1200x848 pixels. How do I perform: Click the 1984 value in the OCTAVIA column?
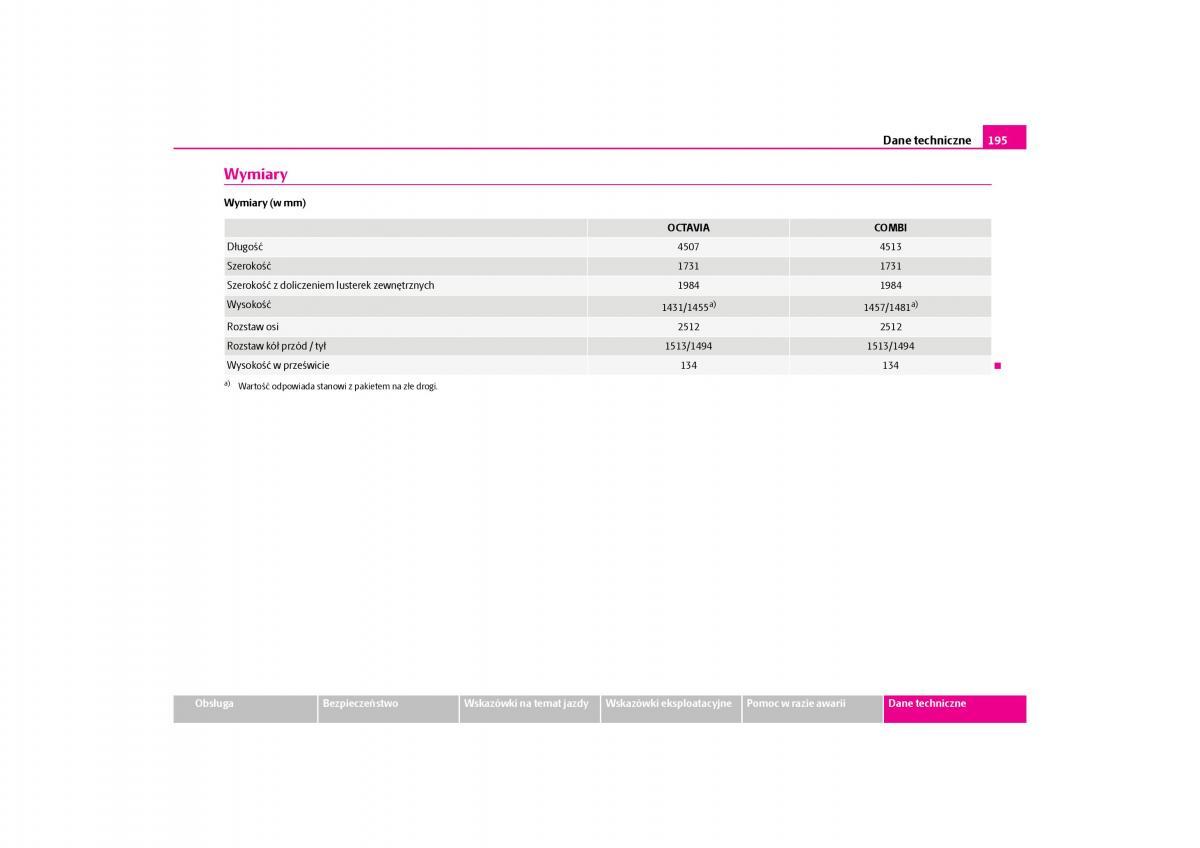click(688, 286)
